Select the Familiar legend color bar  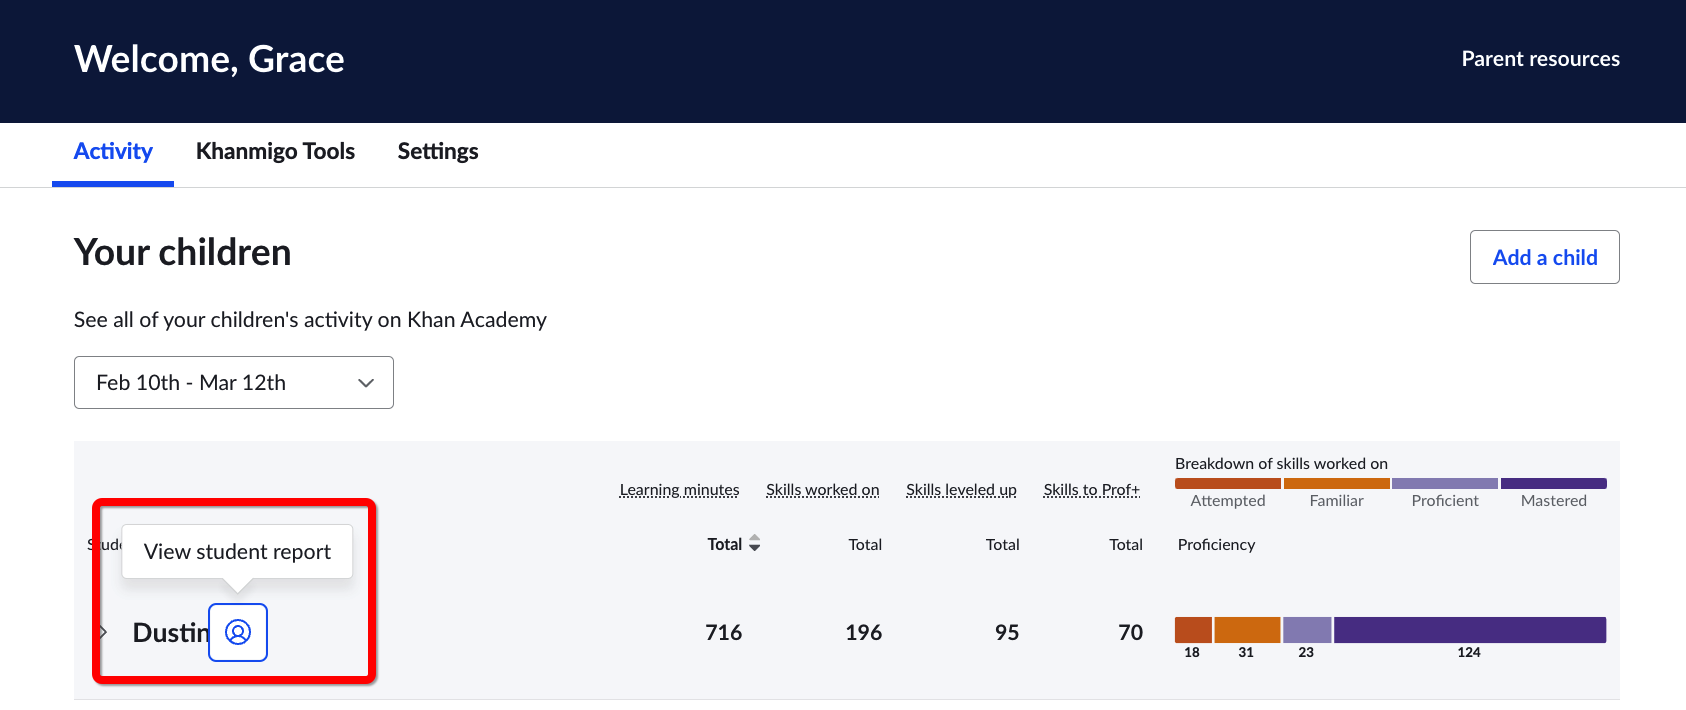click(x=1337, y=483)
